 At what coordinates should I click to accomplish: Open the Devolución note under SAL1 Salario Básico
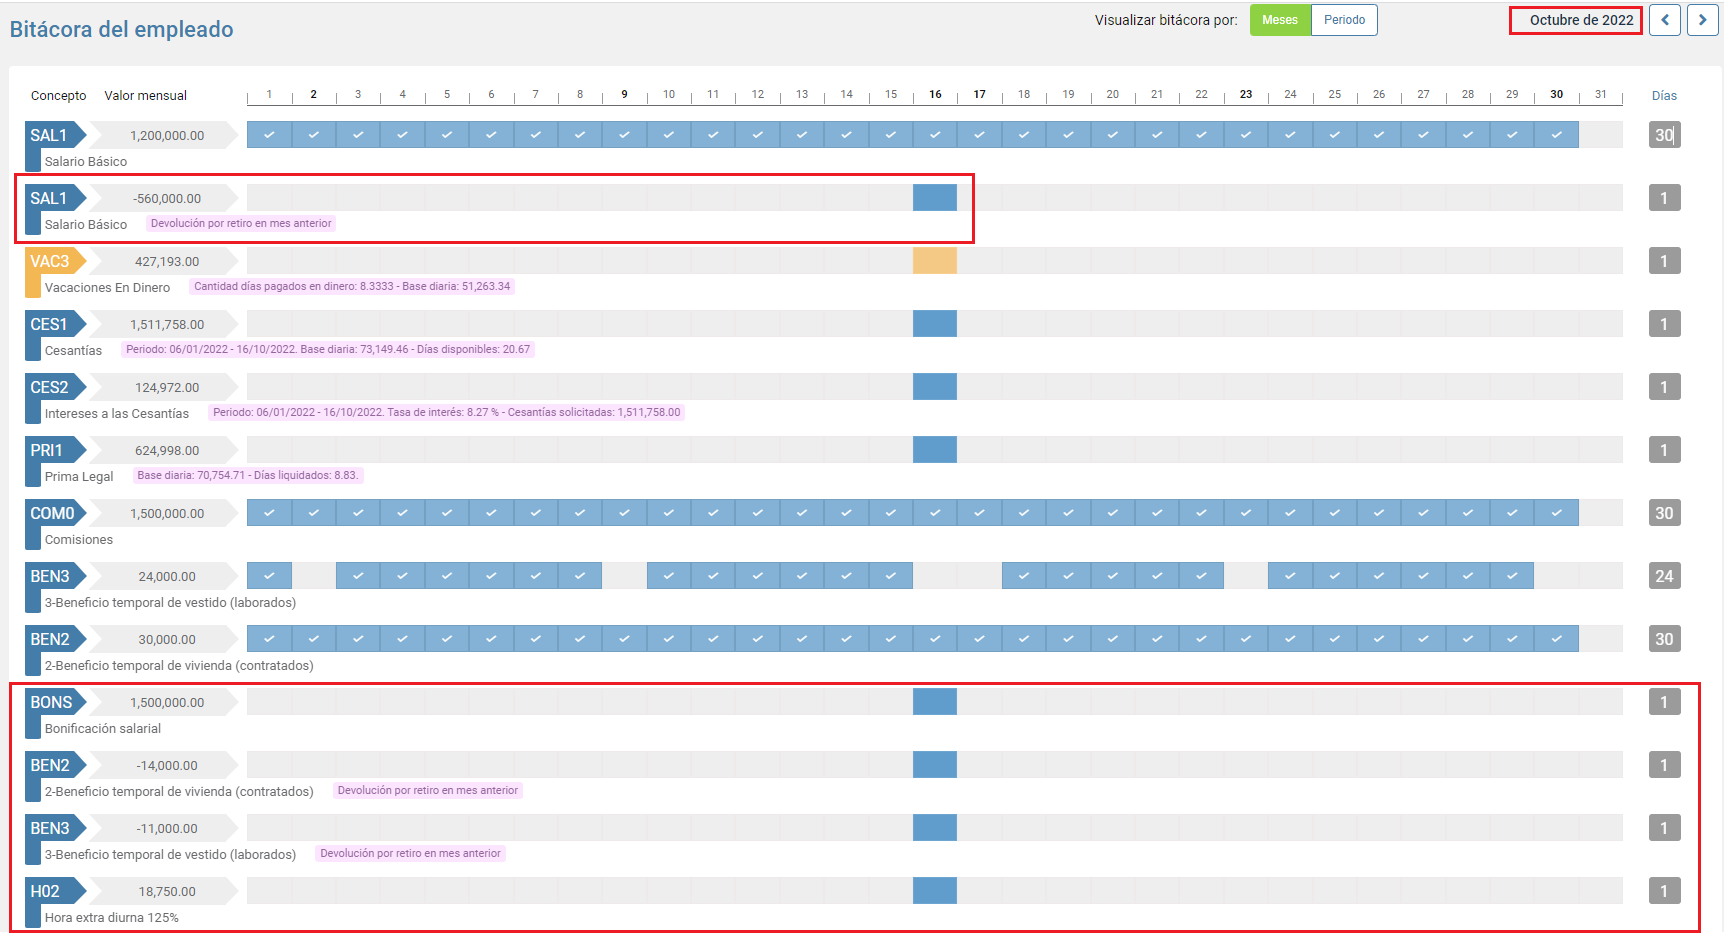(241, 224)
